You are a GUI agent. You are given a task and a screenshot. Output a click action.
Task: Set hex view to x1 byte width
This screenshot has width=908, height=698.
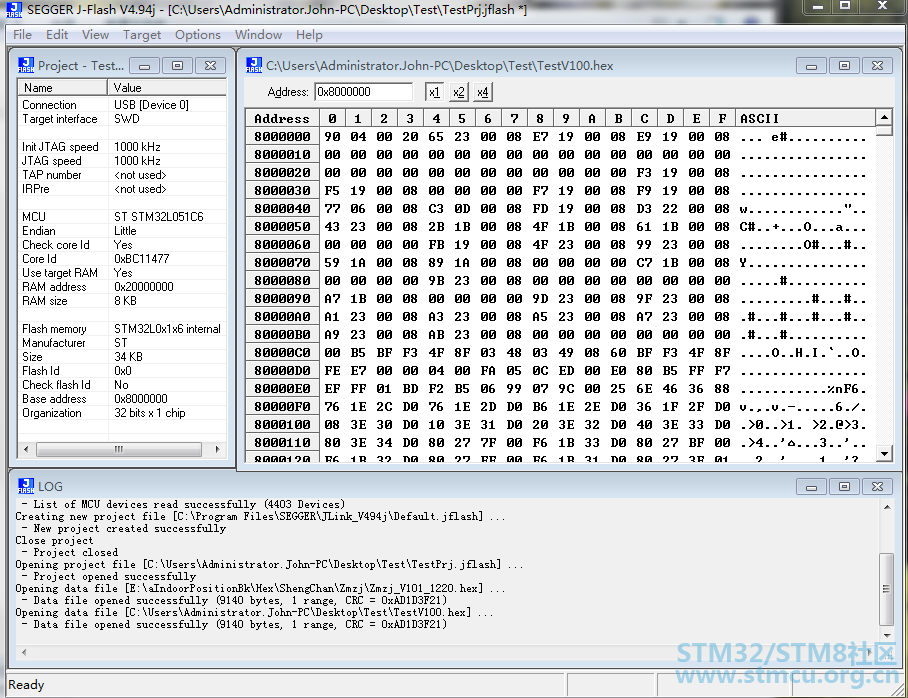click(434, 92)
